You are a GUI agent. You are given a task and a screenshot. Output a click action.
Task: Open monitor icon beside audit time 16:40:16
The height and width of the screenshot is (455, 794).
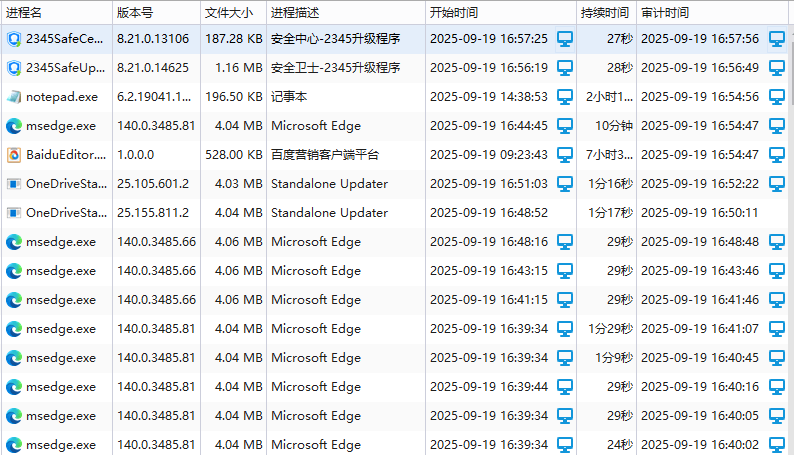(777, 387)
